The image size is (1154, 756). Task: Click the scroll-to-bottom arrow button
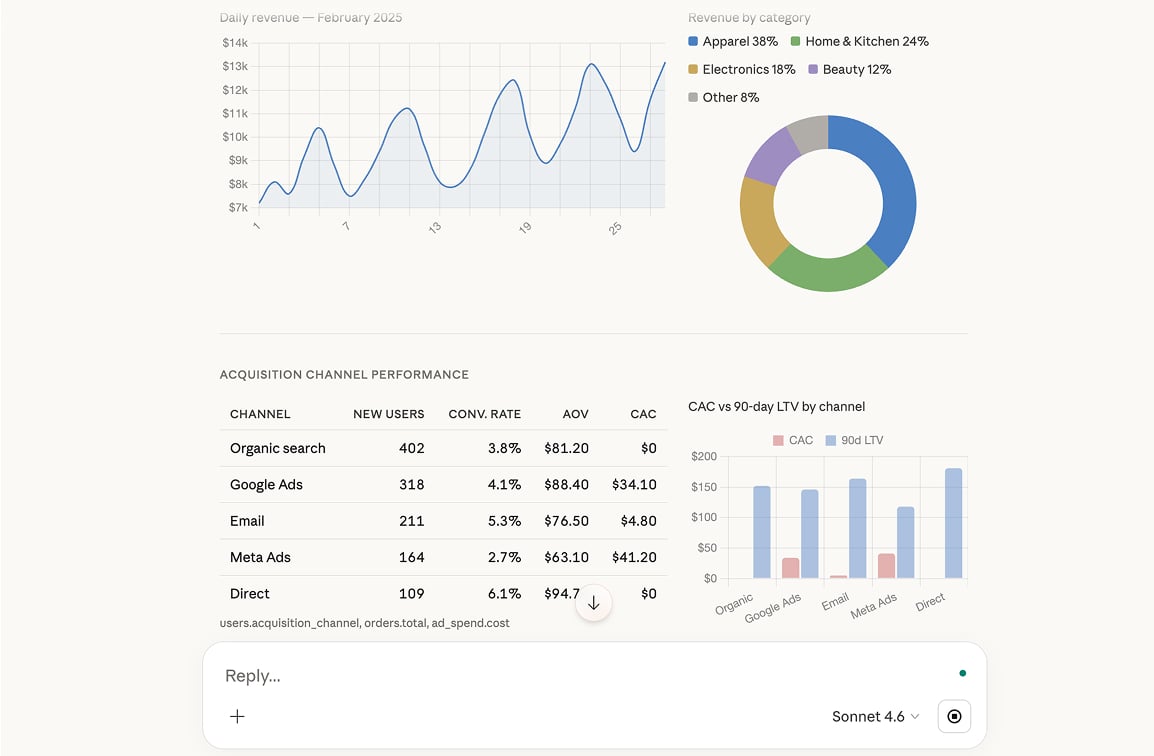click(593, 603)
